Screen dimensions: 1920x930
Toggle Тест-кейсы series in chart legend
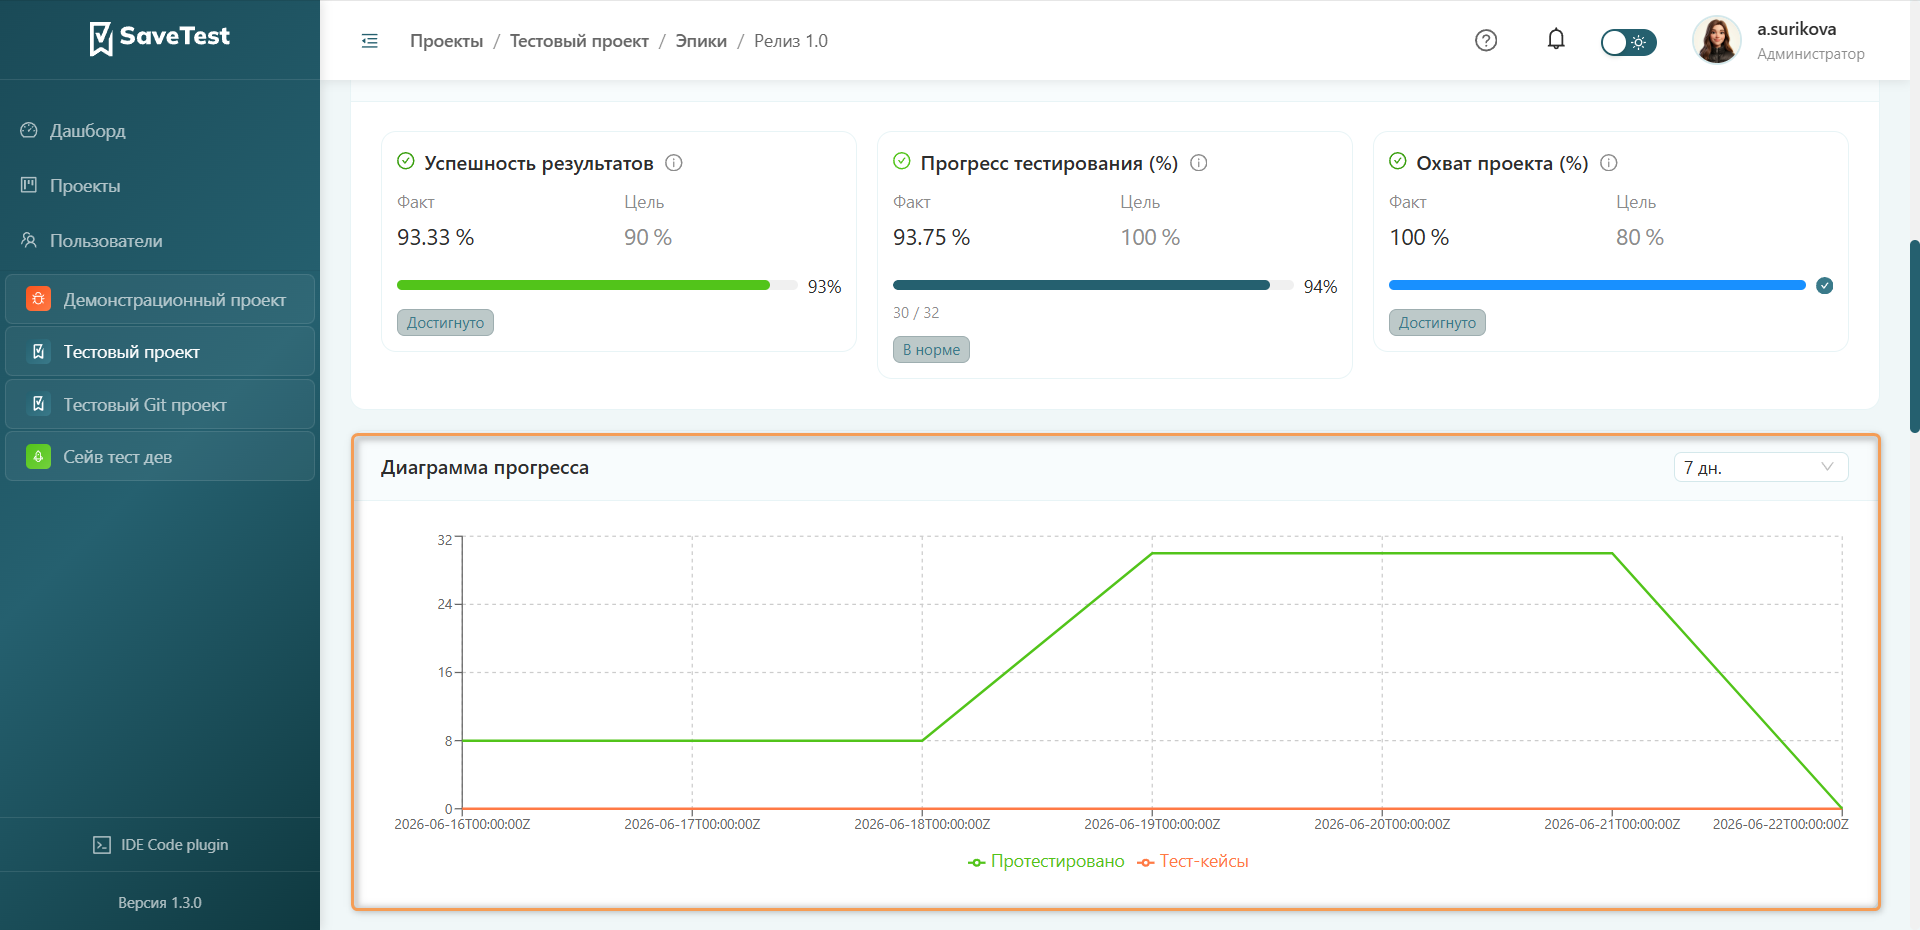[1193, 862]
